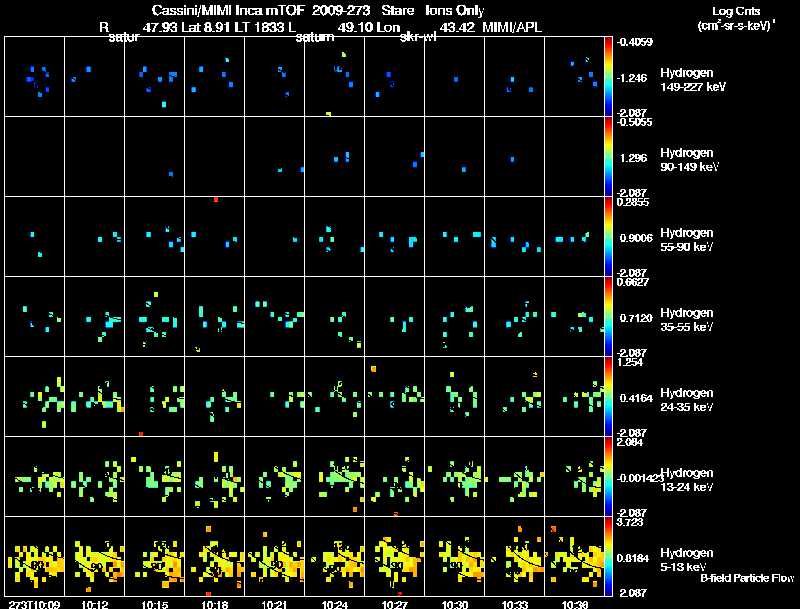Click the 10:24 time axis label
This screenshot has height=609, width=800.
[335, 604]
